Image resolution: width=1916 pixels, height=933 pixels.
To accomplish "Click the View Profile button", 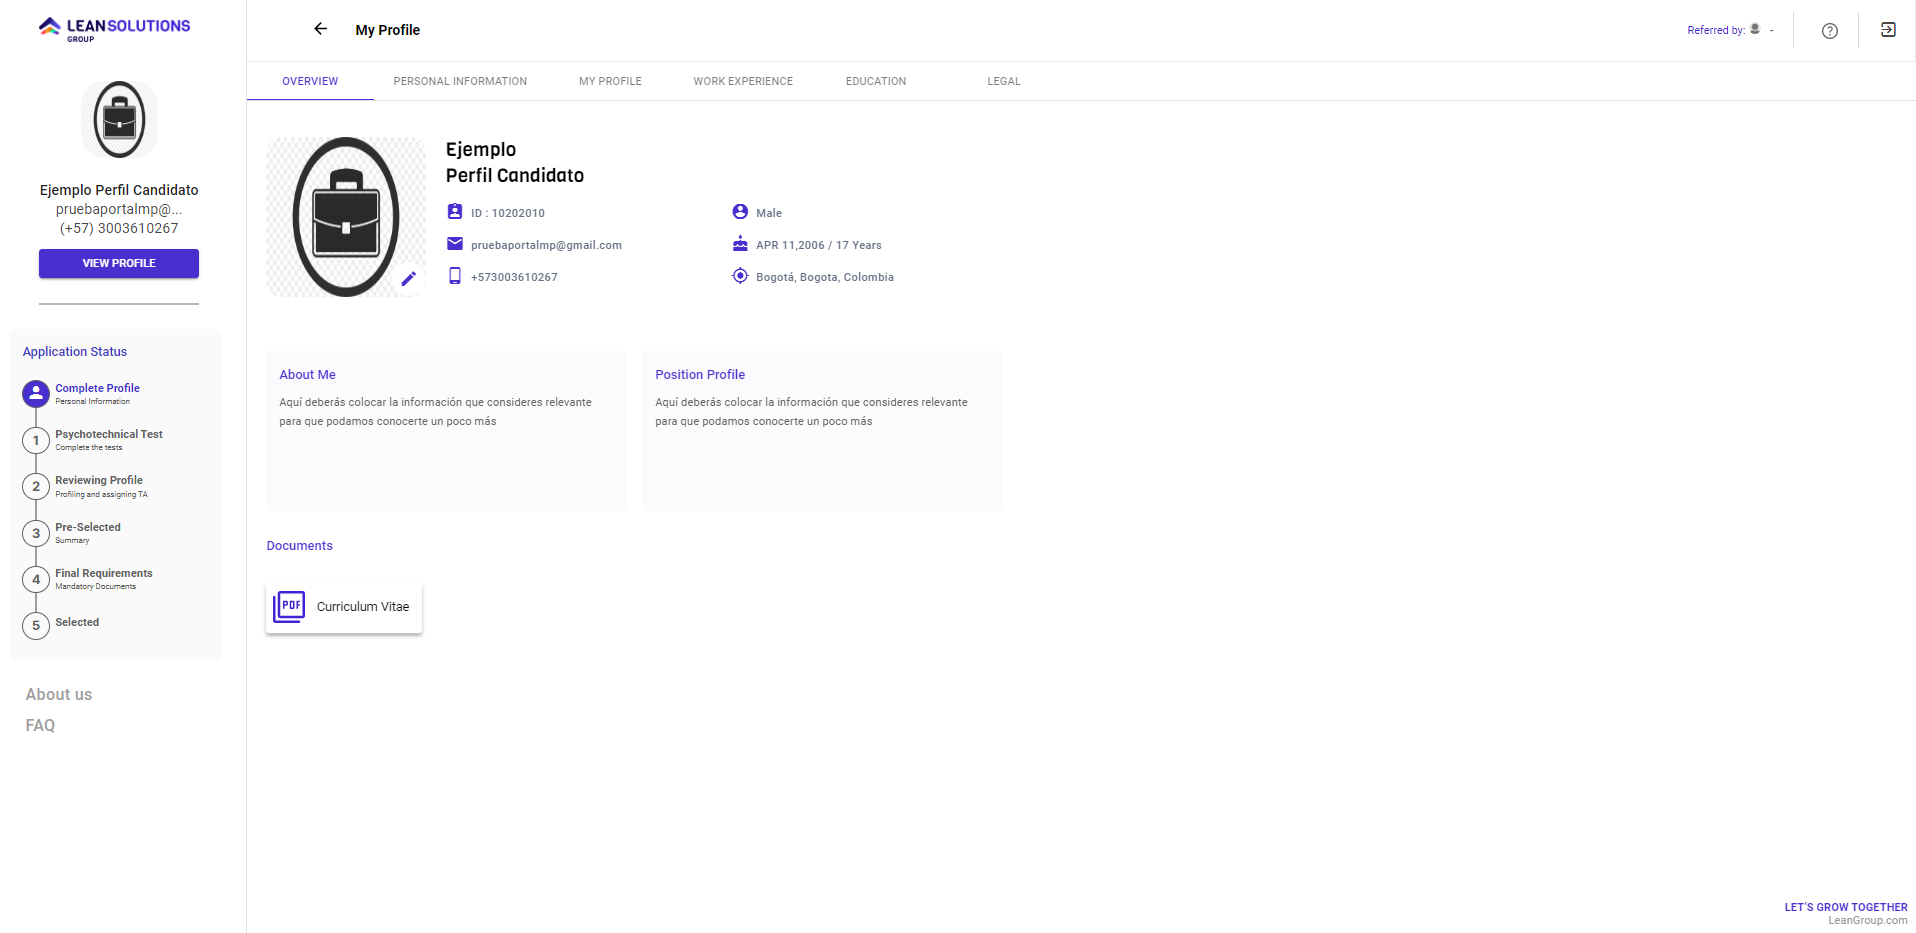I will pyautogui.click(x=119, y=263).
